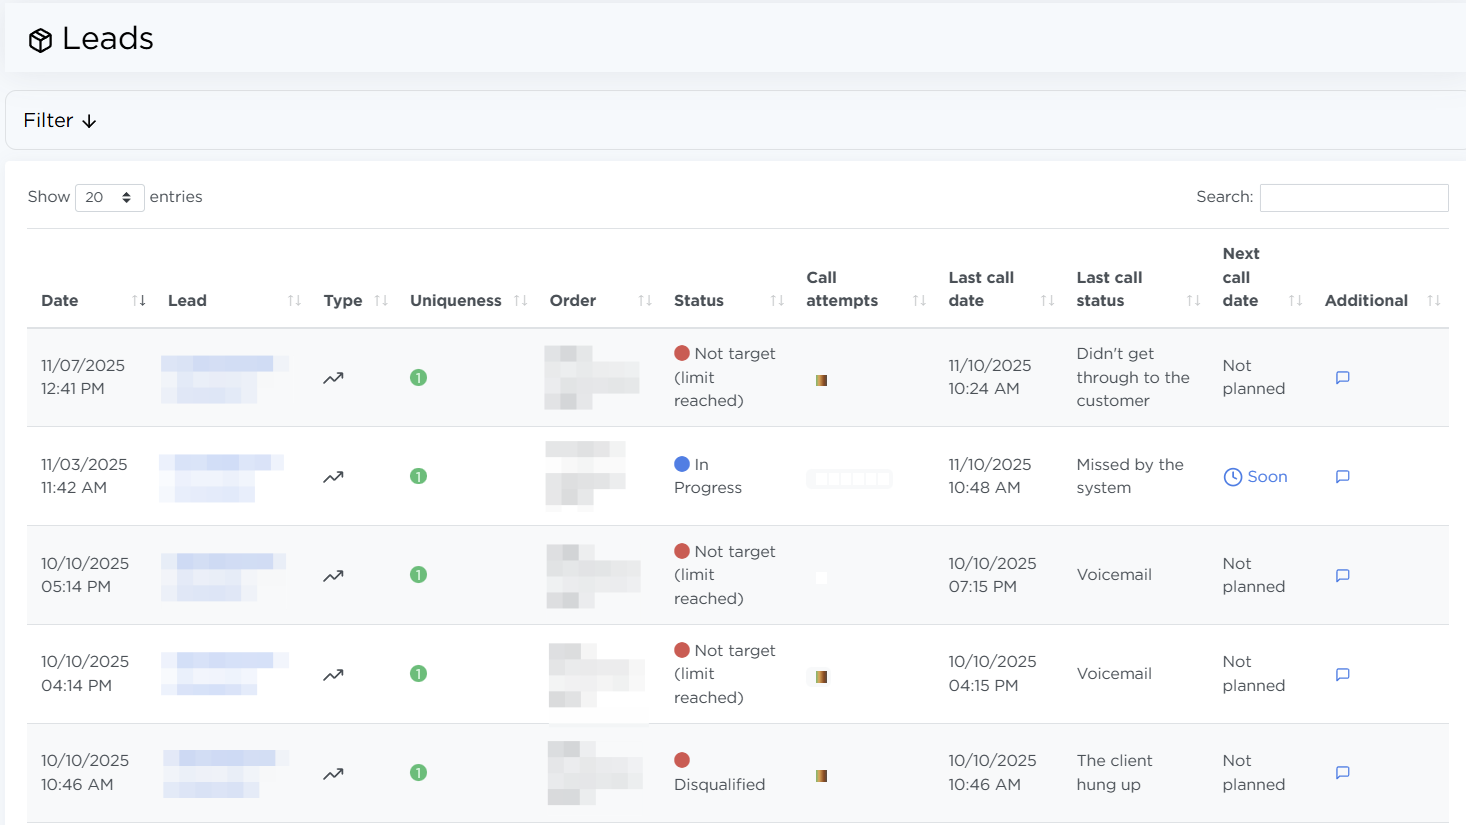Screen dimensions: 1466x825
Task: Click green uniqueness badge in 04:14 PM row
Action: coord(418,674)
